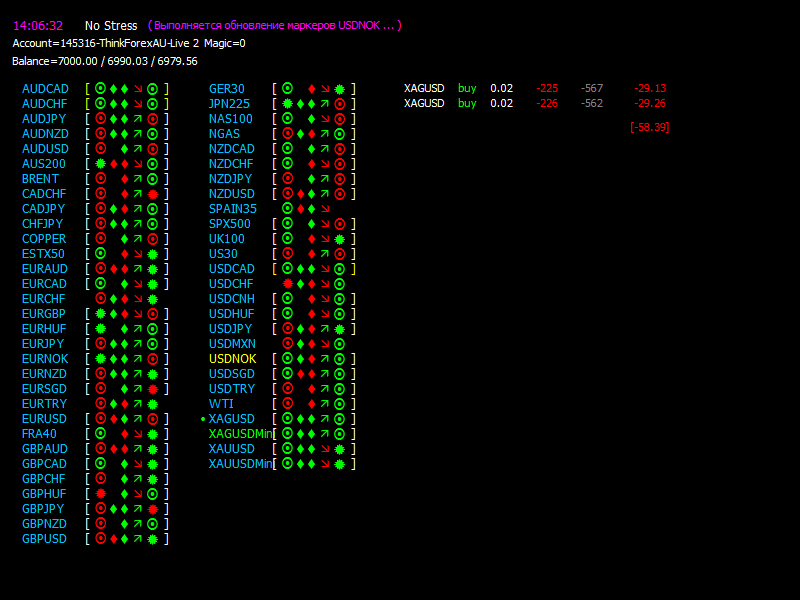Click the red starburst marker in GBPJPY row
The image size is (800, 600).
[153, 509]
